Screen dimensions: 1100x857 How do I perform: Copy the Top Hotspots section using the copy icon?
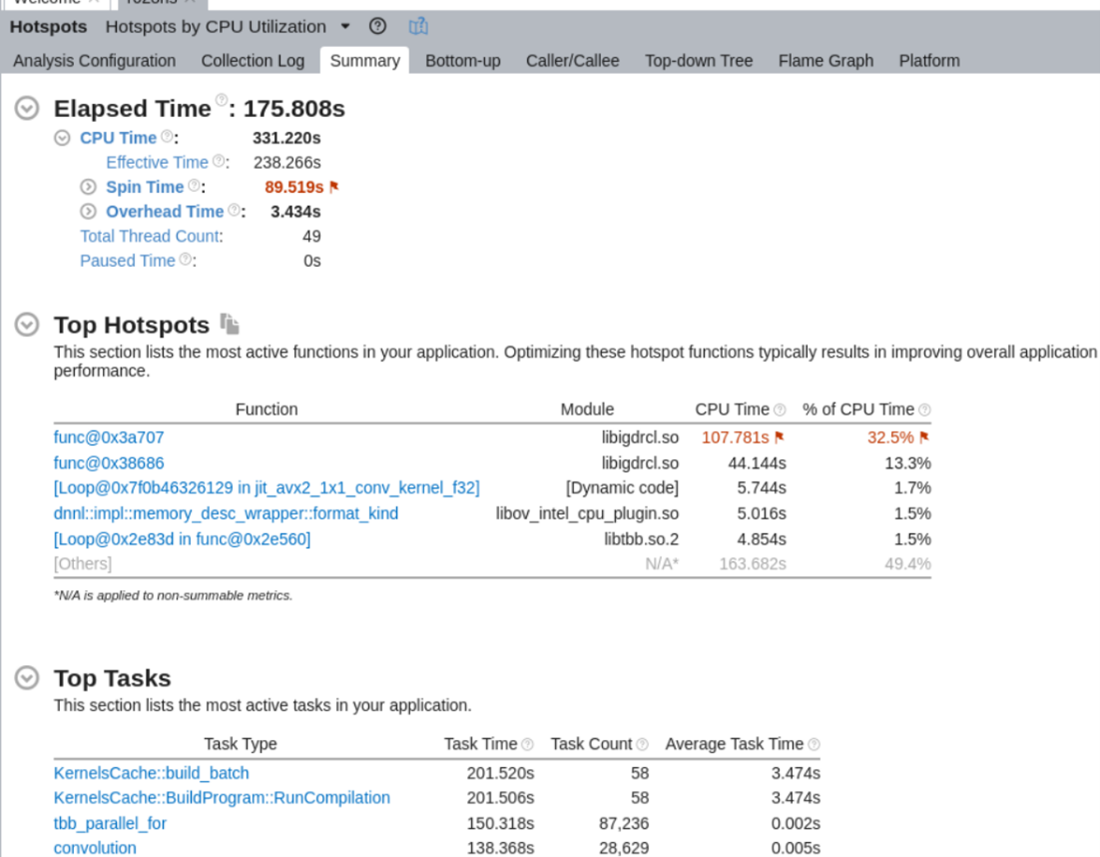(x=231, y=324)
